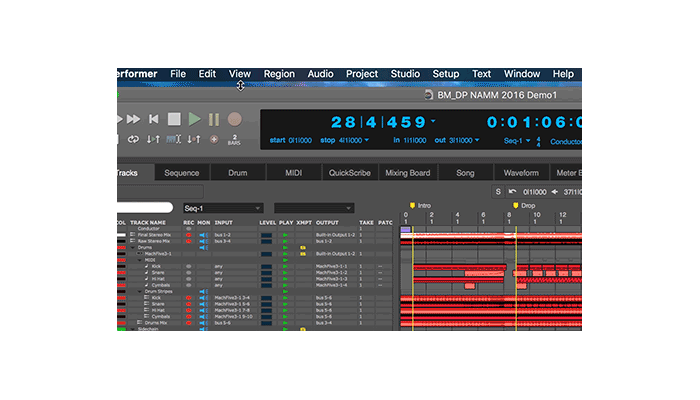This screenshot has height=400, width=700.
Task: Click the yellow lock icon in Drums row
Action: [x=303, y=247]
